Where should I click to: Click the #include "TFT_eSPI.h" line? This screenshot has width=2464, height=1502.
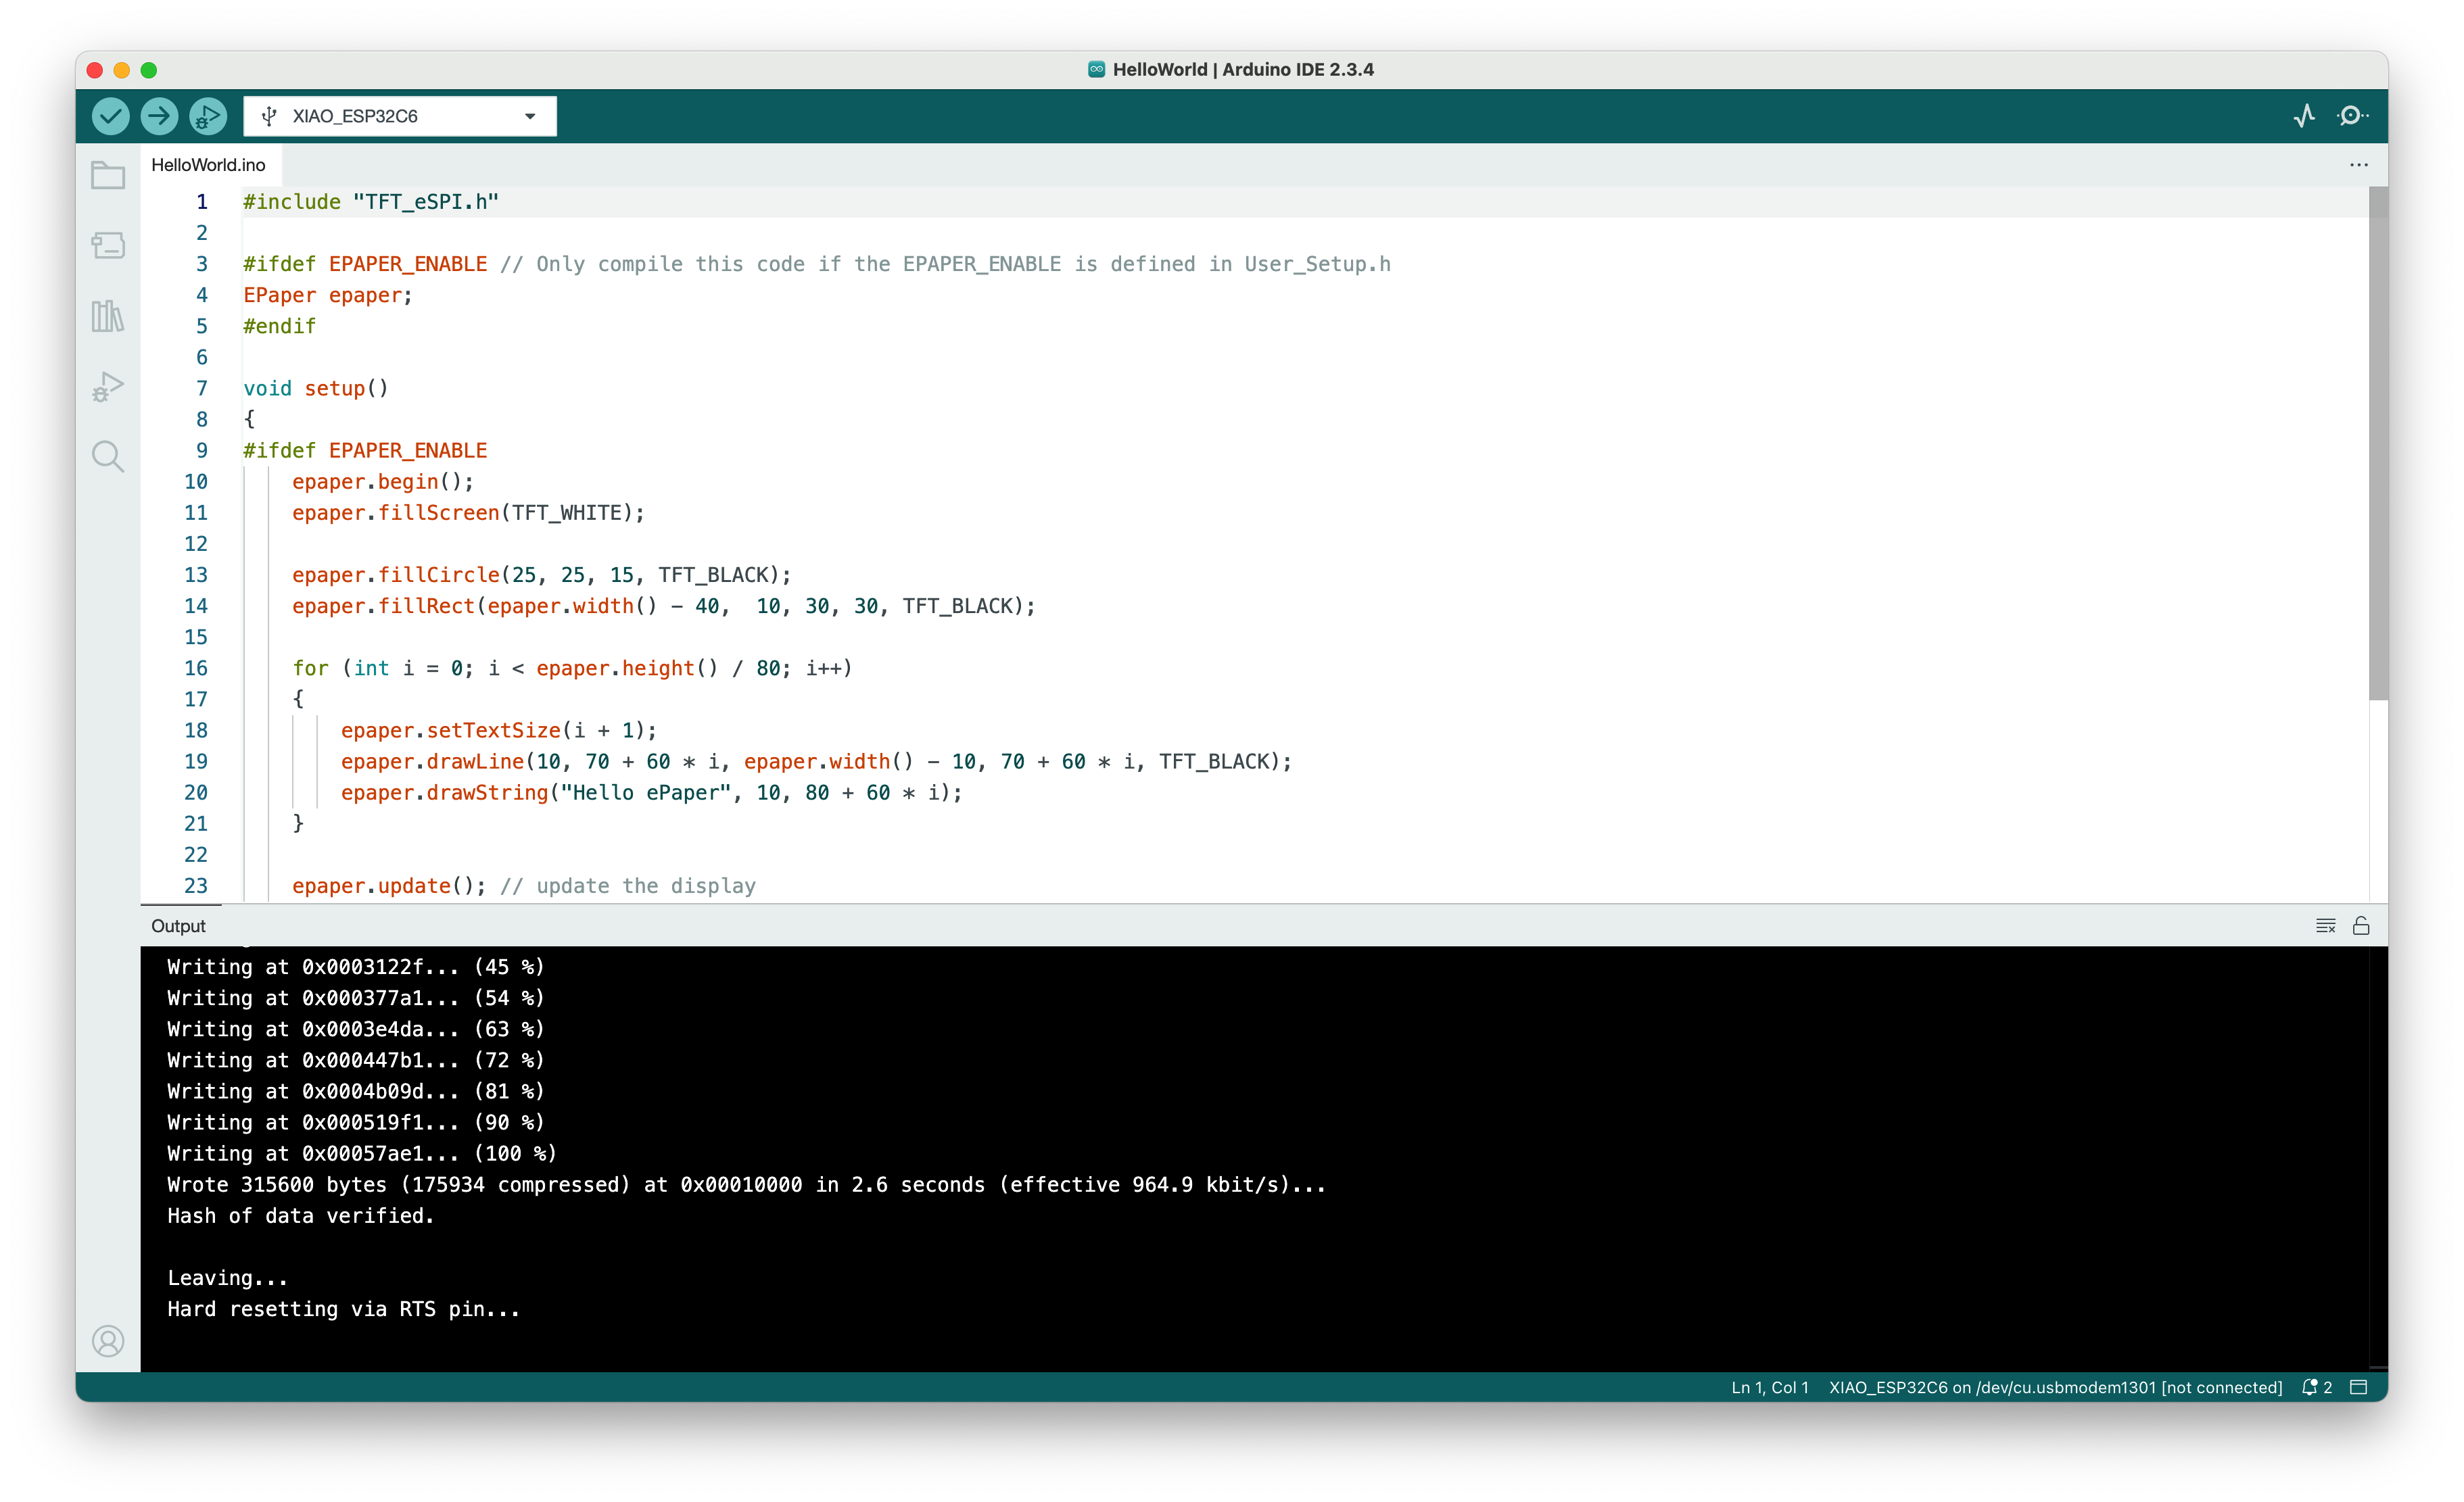371,202
